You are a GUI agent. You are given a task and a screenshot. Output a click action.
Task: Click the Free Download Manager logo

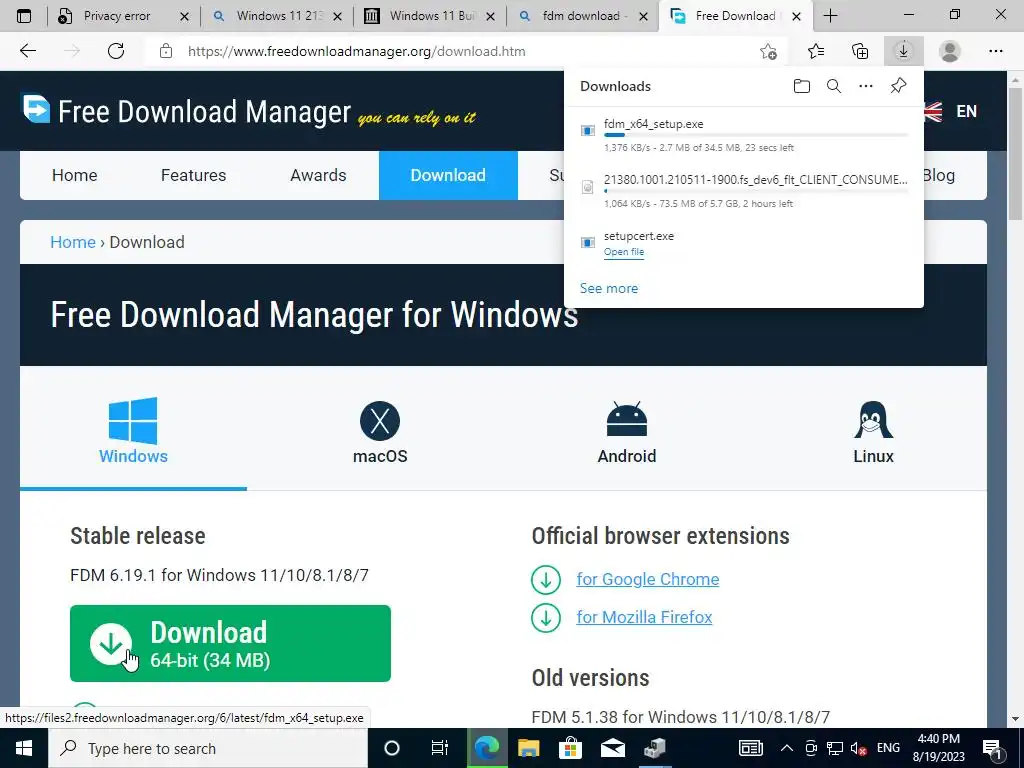(36, 108)
